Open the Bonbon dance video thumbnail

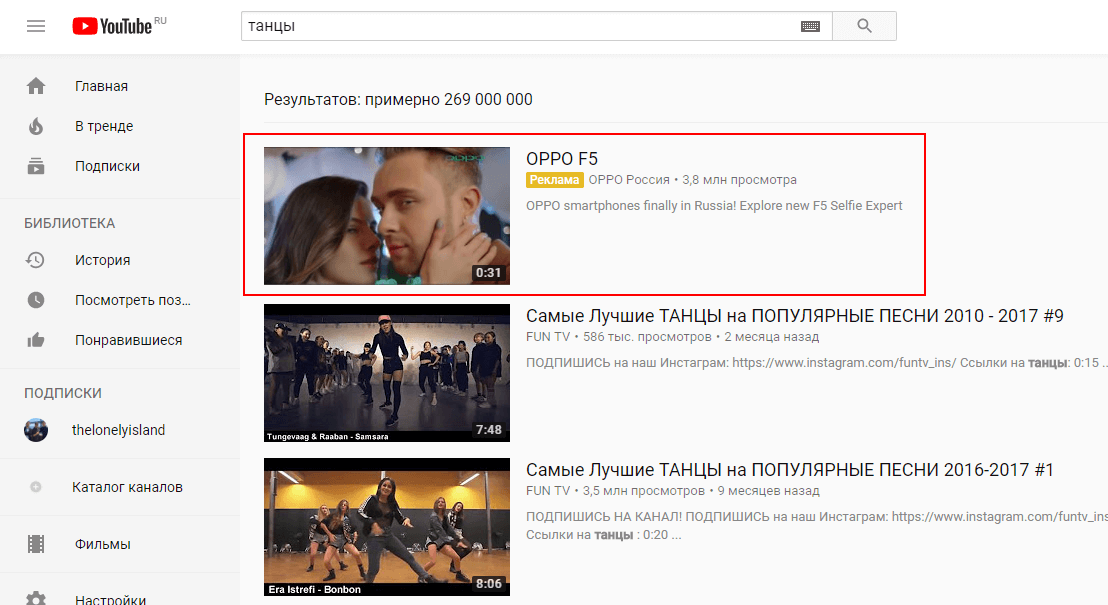tap(387, 527)
